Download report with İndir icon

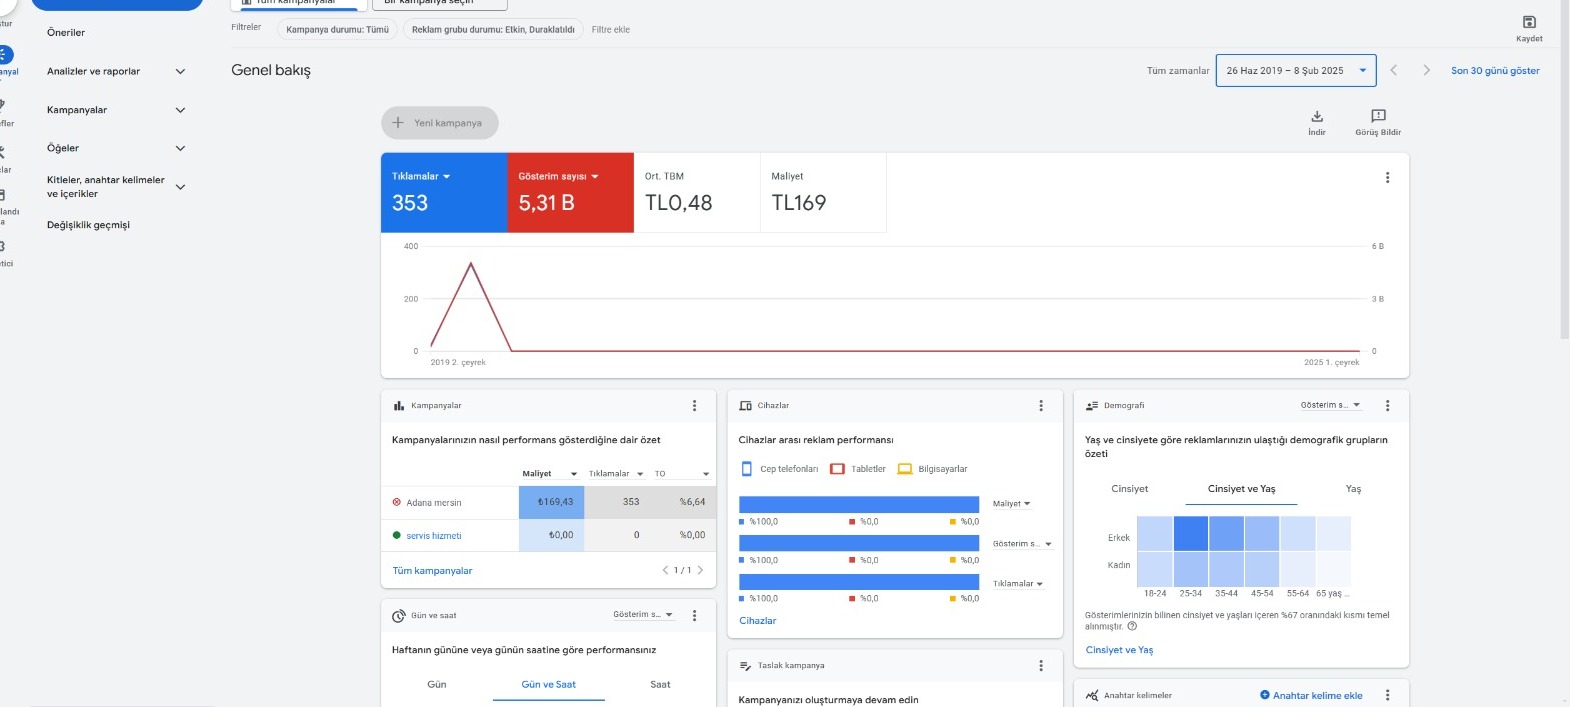pyautogui.click(x=1317, y=116)
